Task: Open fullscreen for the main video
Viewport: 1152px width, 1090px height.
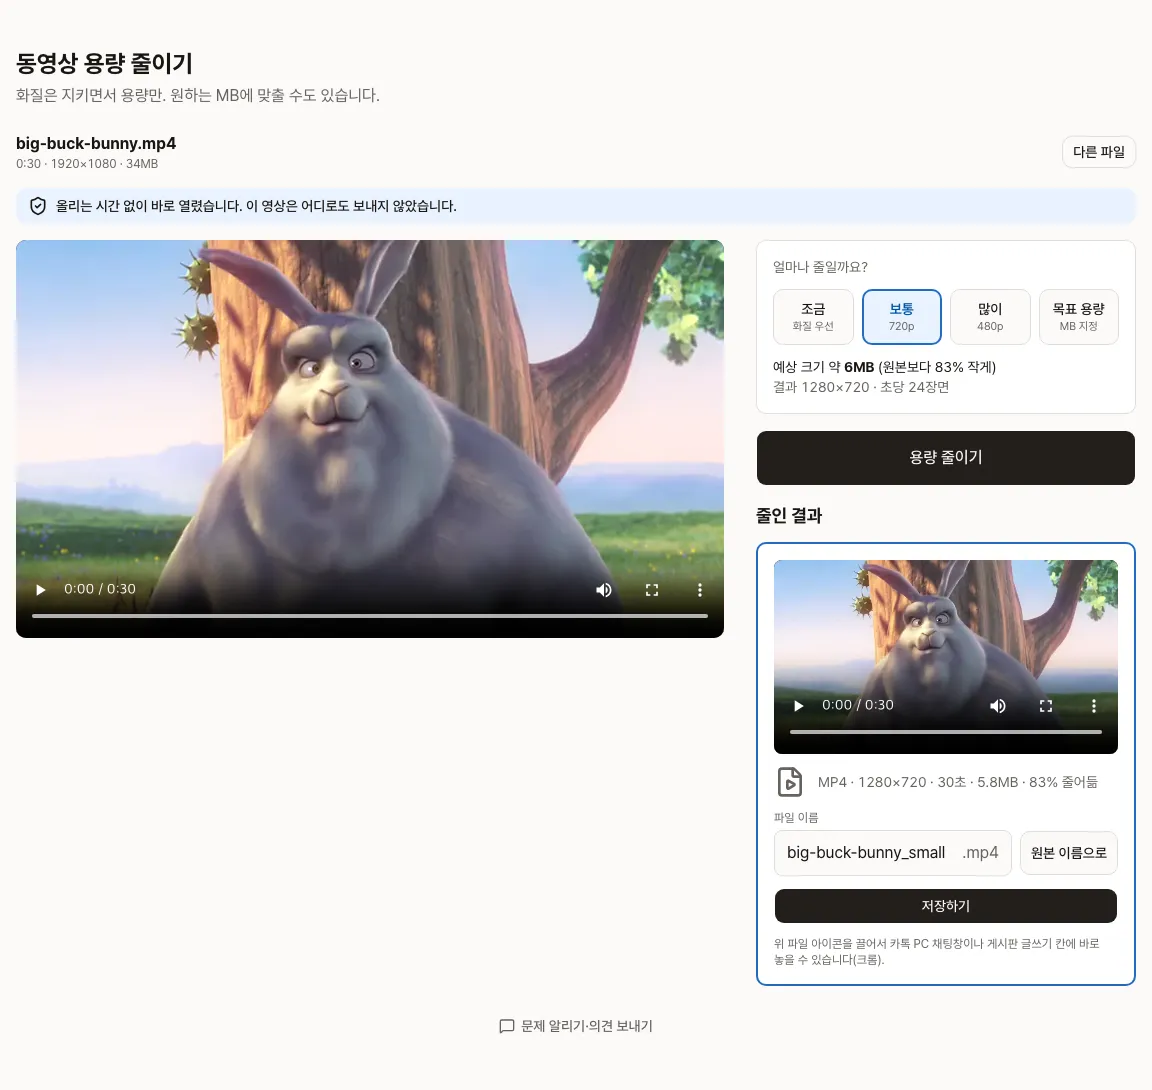Action: [x=652, y=590]
